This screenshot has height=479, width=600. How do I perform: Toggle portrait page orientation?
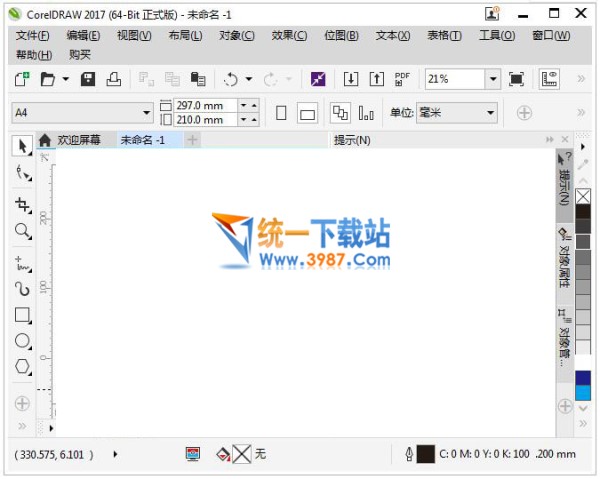point(281,113)
